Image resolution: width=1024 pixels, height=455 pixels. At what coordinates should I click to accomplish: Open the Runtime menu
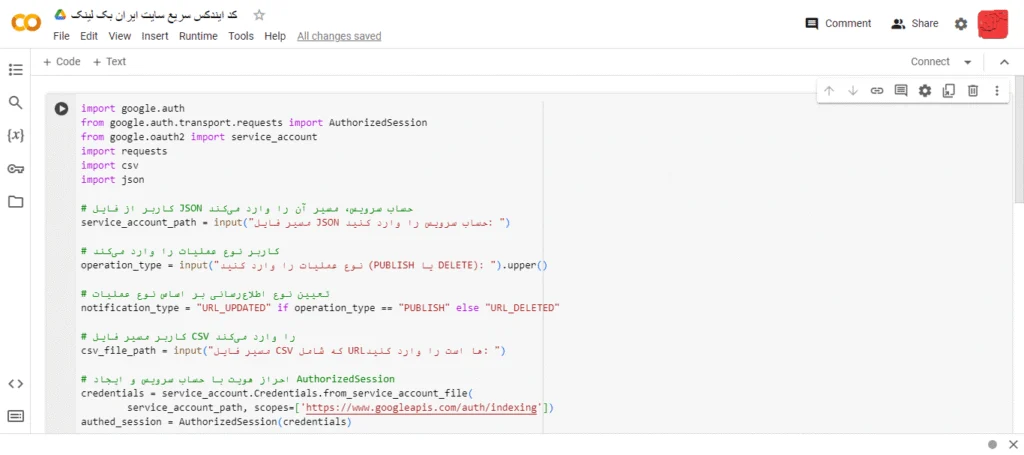click(199, 37)
